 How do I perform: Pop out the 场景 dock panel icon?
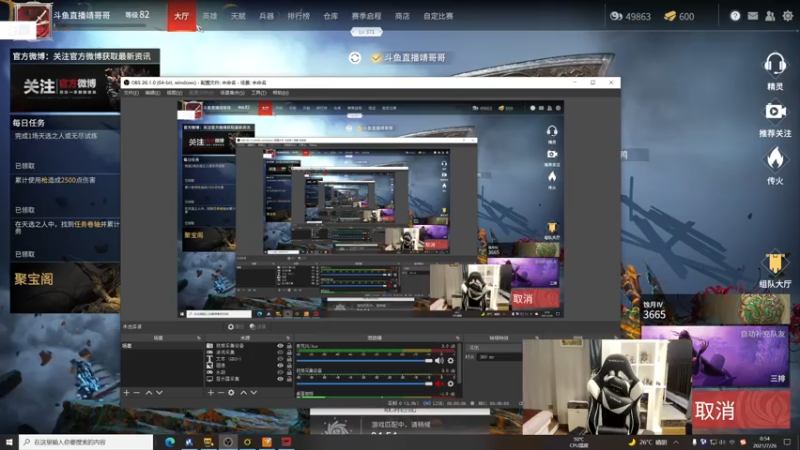(x=199, y=338)
